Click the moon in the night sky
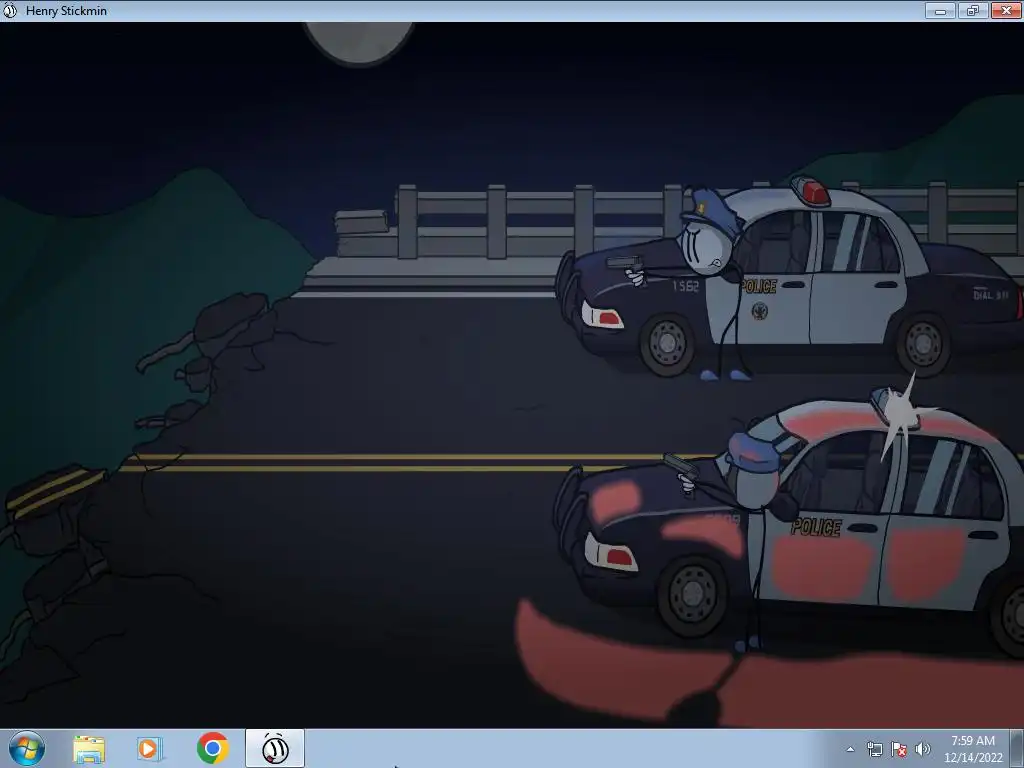This screenshot has width=1024, height=768. pyautogui.click(x=359, y=42)
